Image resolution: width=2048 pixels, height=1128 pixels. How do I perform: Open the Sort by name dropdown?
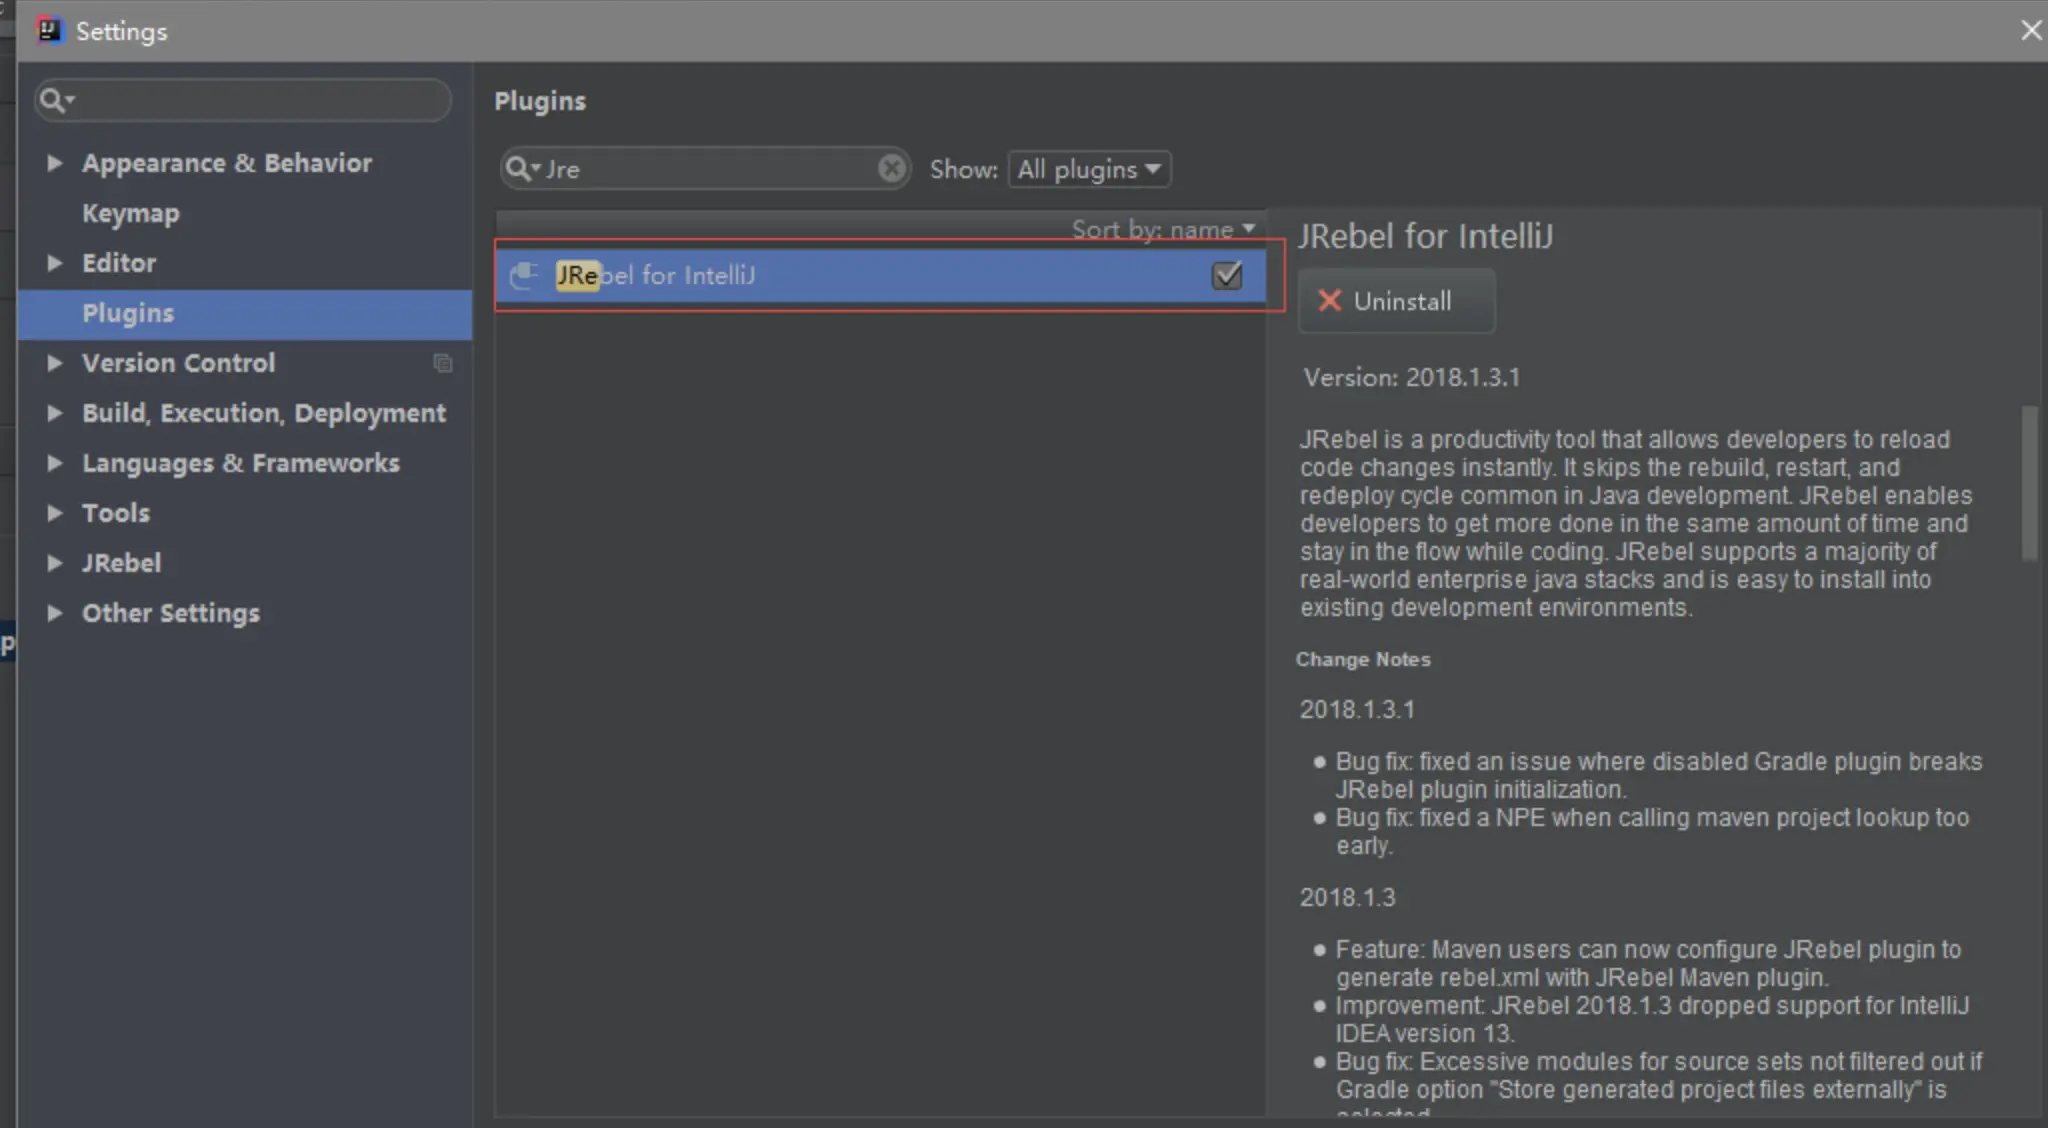point(1163,229)
